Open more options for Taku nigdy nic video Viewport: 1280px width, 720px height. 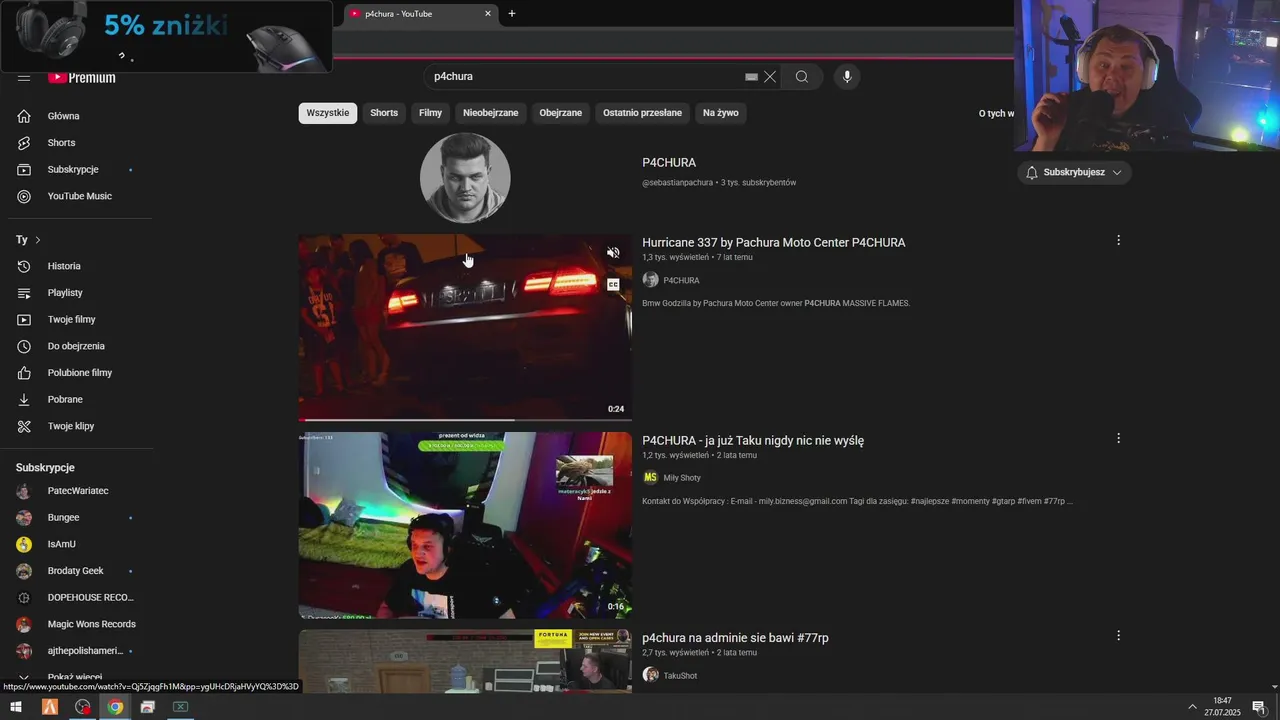coord(1118,438)
